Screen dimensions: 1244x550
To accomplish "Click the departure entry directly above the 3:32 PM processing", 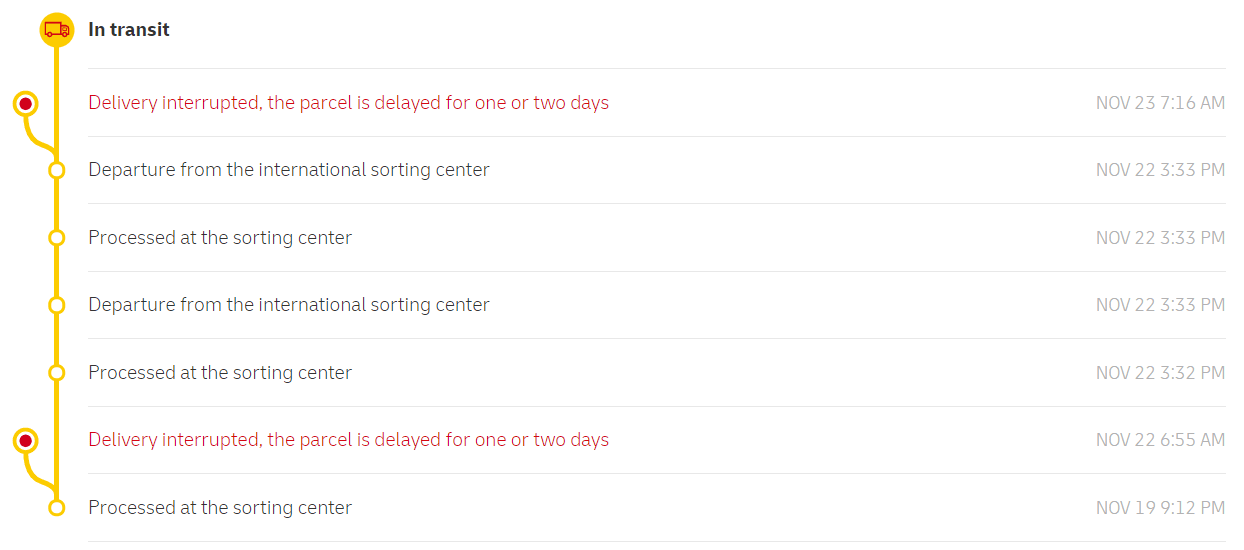I will click(x=289, y=305).
